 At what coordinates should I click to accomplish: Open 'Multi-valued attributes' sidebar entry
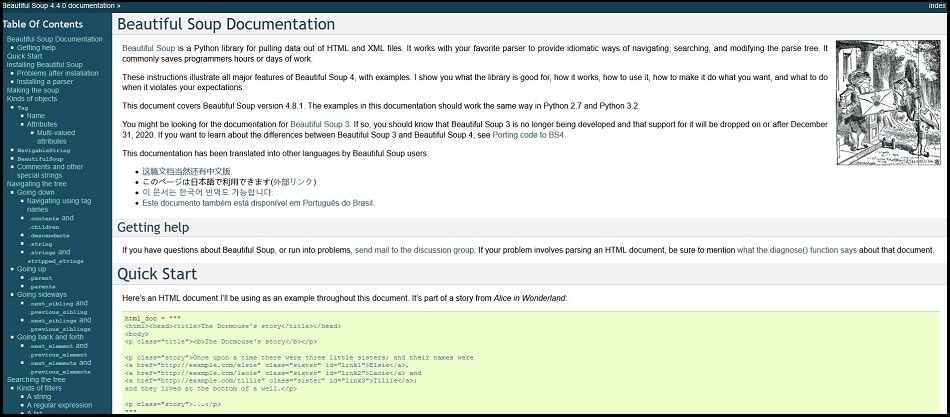tap(56, 136)
